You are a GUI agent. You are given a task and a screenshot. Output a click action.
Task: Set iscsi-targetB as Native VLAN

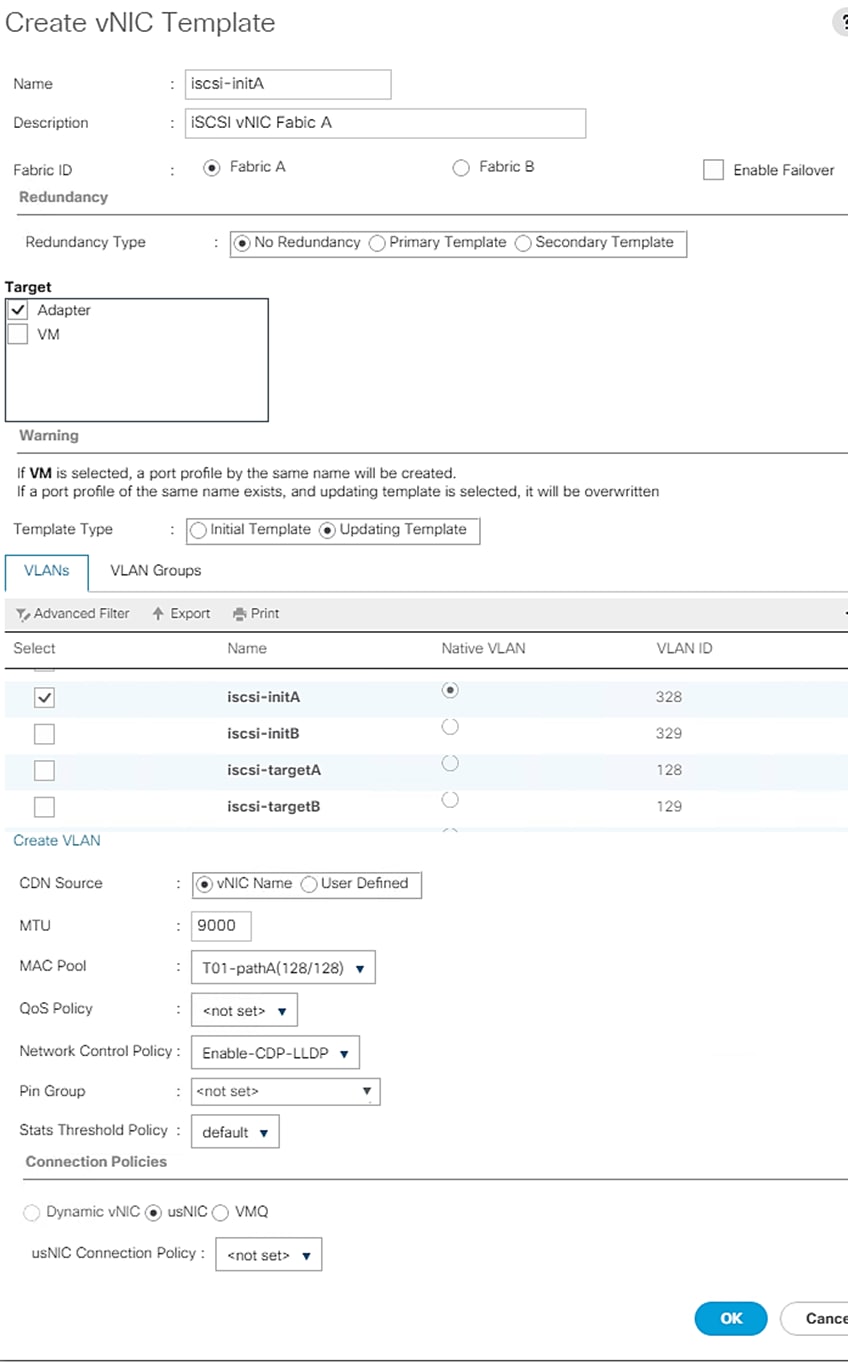coord(450,799)
